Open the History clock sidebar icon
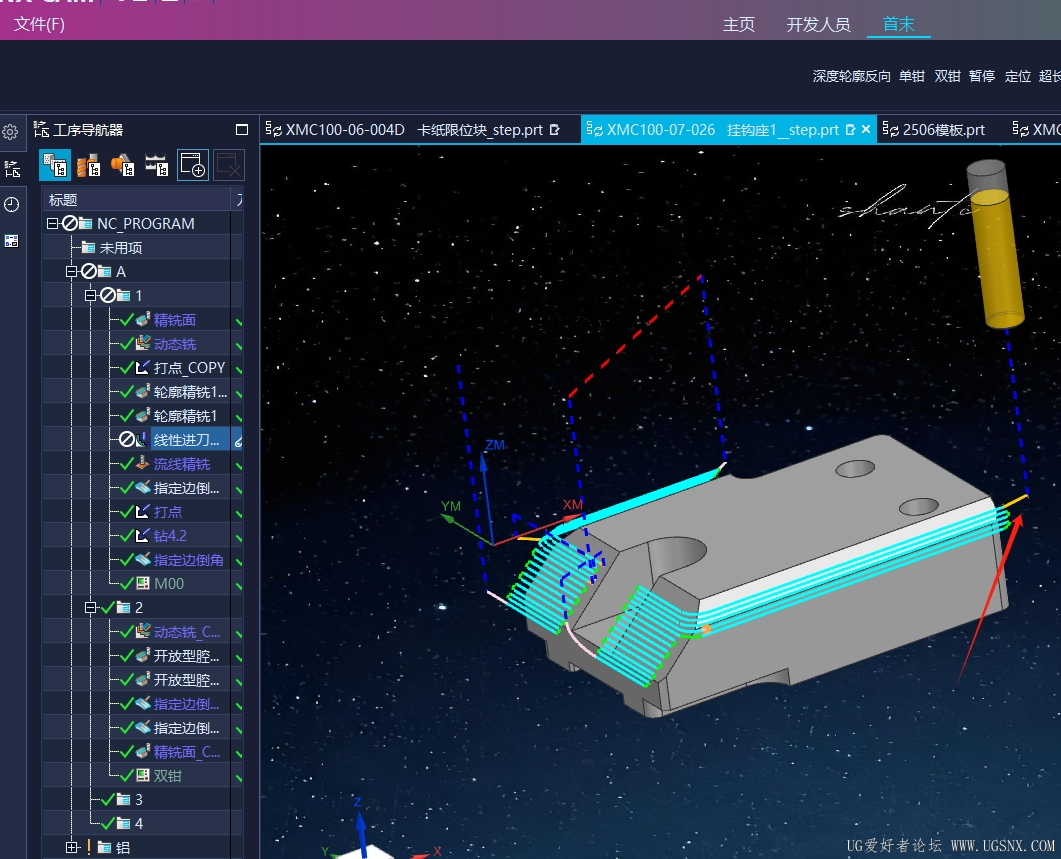 [x=12, y=204]
